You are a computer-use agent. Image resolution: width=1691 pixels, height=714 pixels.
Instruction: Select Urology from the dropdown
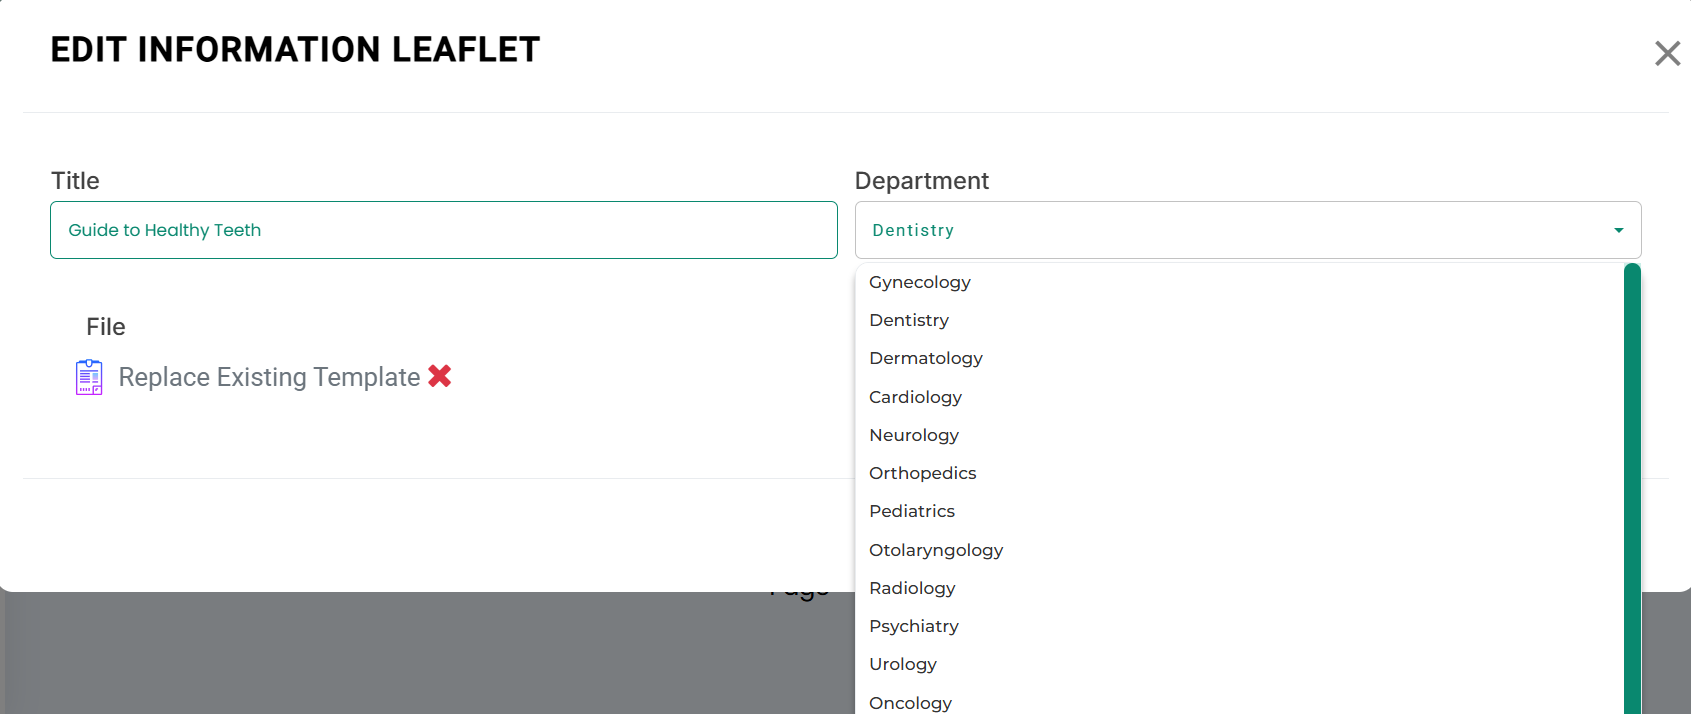click(903, 664)
